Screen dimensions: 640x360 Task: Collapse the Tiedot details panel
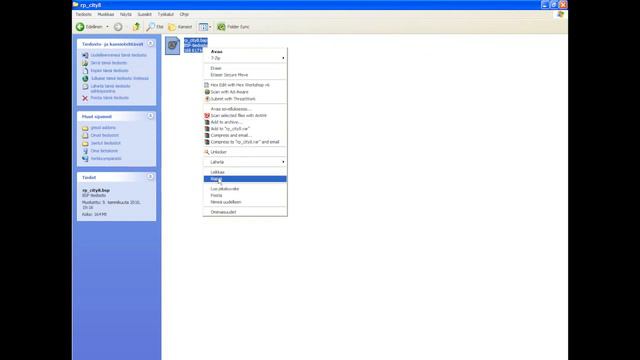(150, 177)
